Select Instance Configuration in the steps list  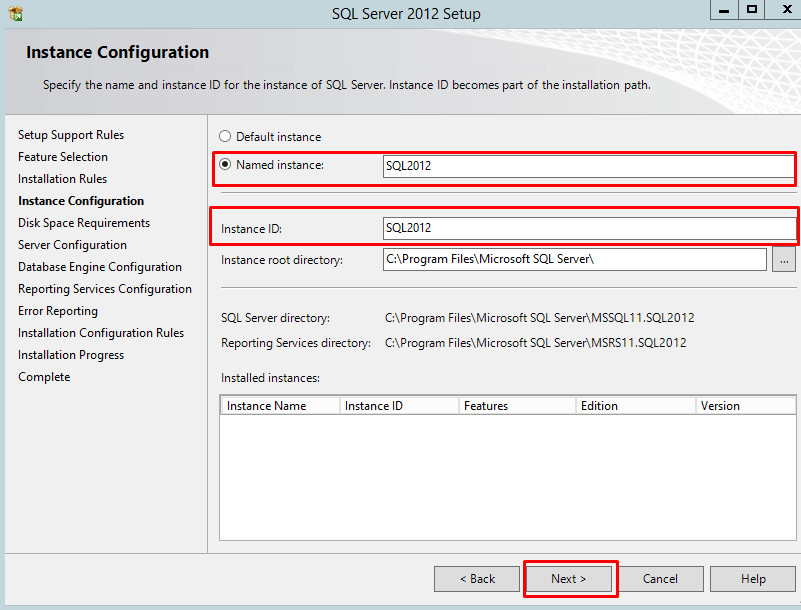(x=81, y=201)
